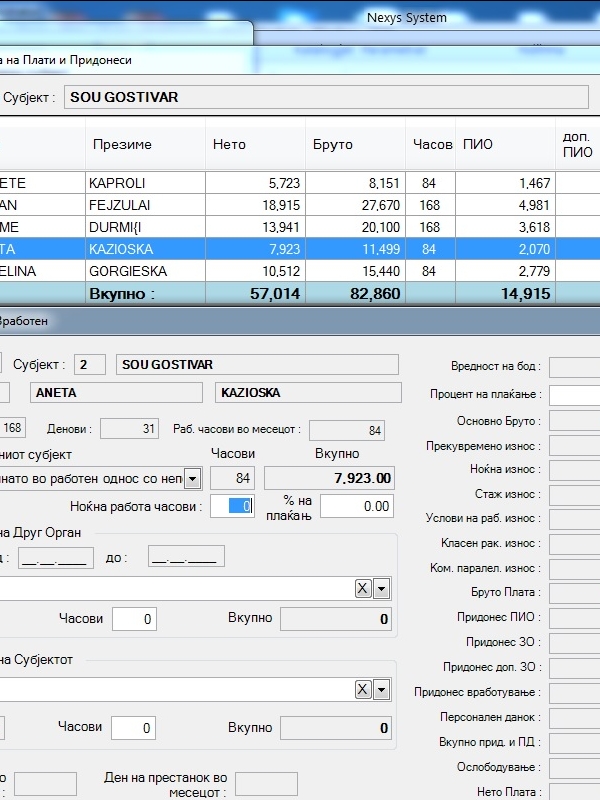Expand the Субјектот combo box arrow
The height and width of the screenshot is (800, 600).
[381, 689]
